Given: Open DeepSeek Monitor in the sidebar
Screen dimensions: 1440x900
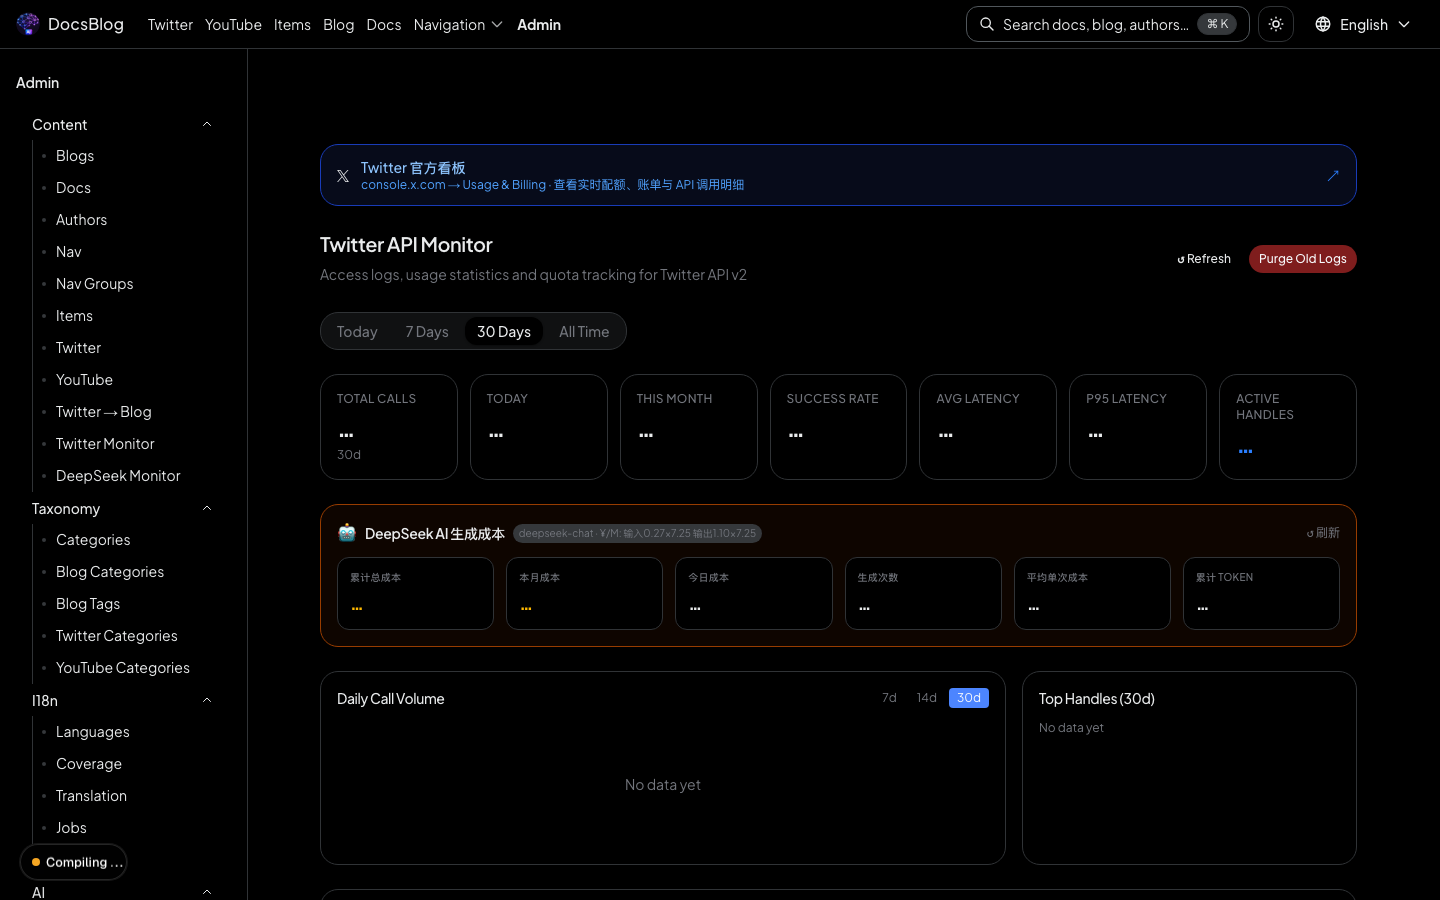Looking at the screenshot, I should pos(118,476).
